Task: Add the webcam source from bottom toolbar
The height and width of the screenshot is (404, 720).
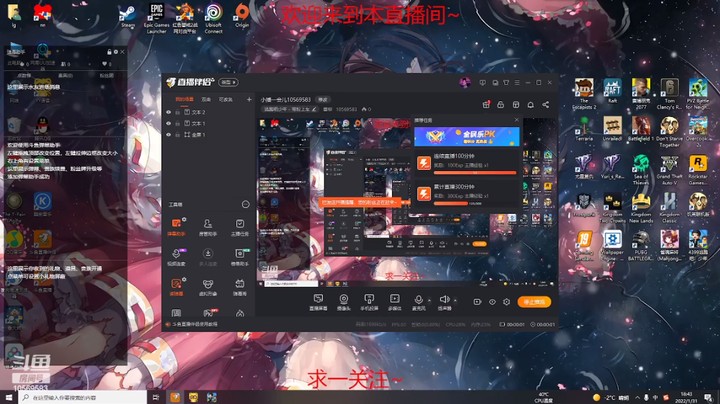Action: point(343,303)
